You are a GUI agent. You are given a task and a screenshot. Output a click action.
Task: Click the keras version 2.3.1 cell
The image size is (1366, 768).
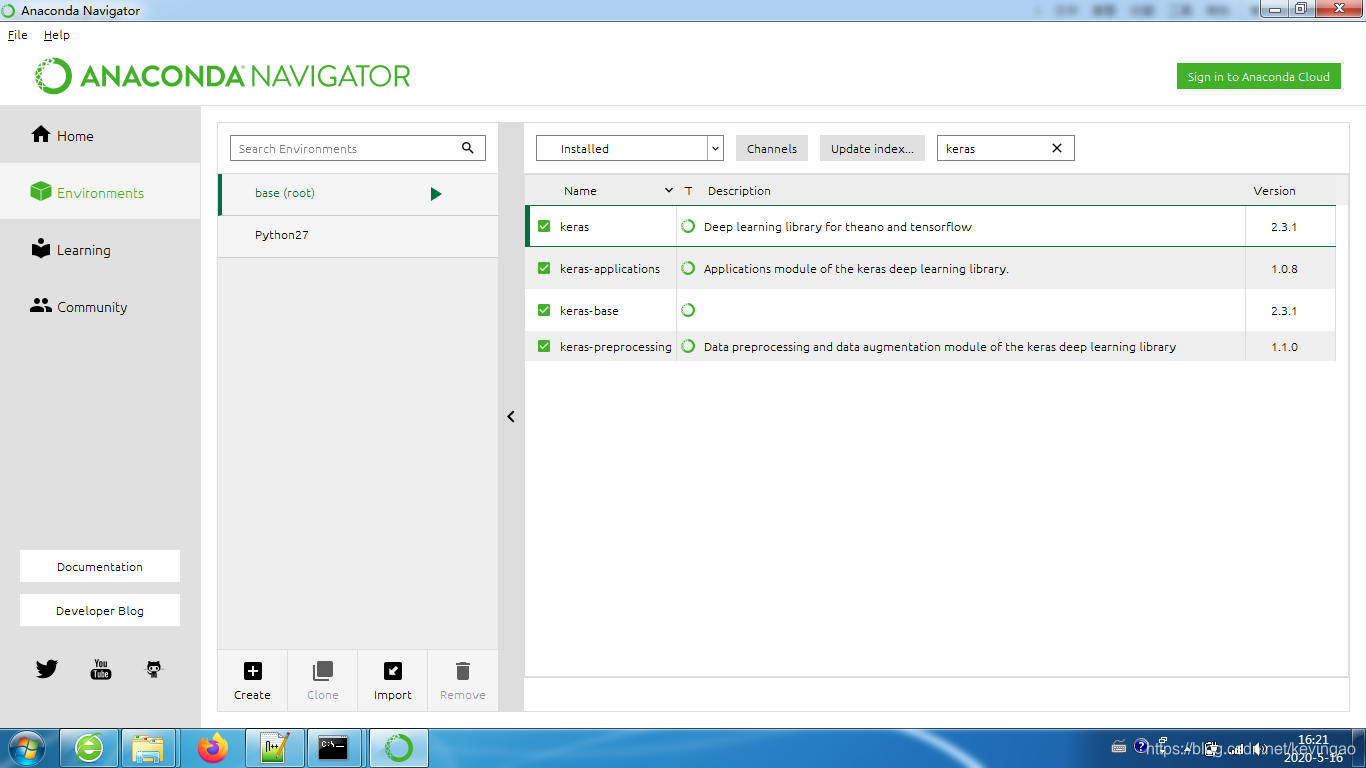1284,227
